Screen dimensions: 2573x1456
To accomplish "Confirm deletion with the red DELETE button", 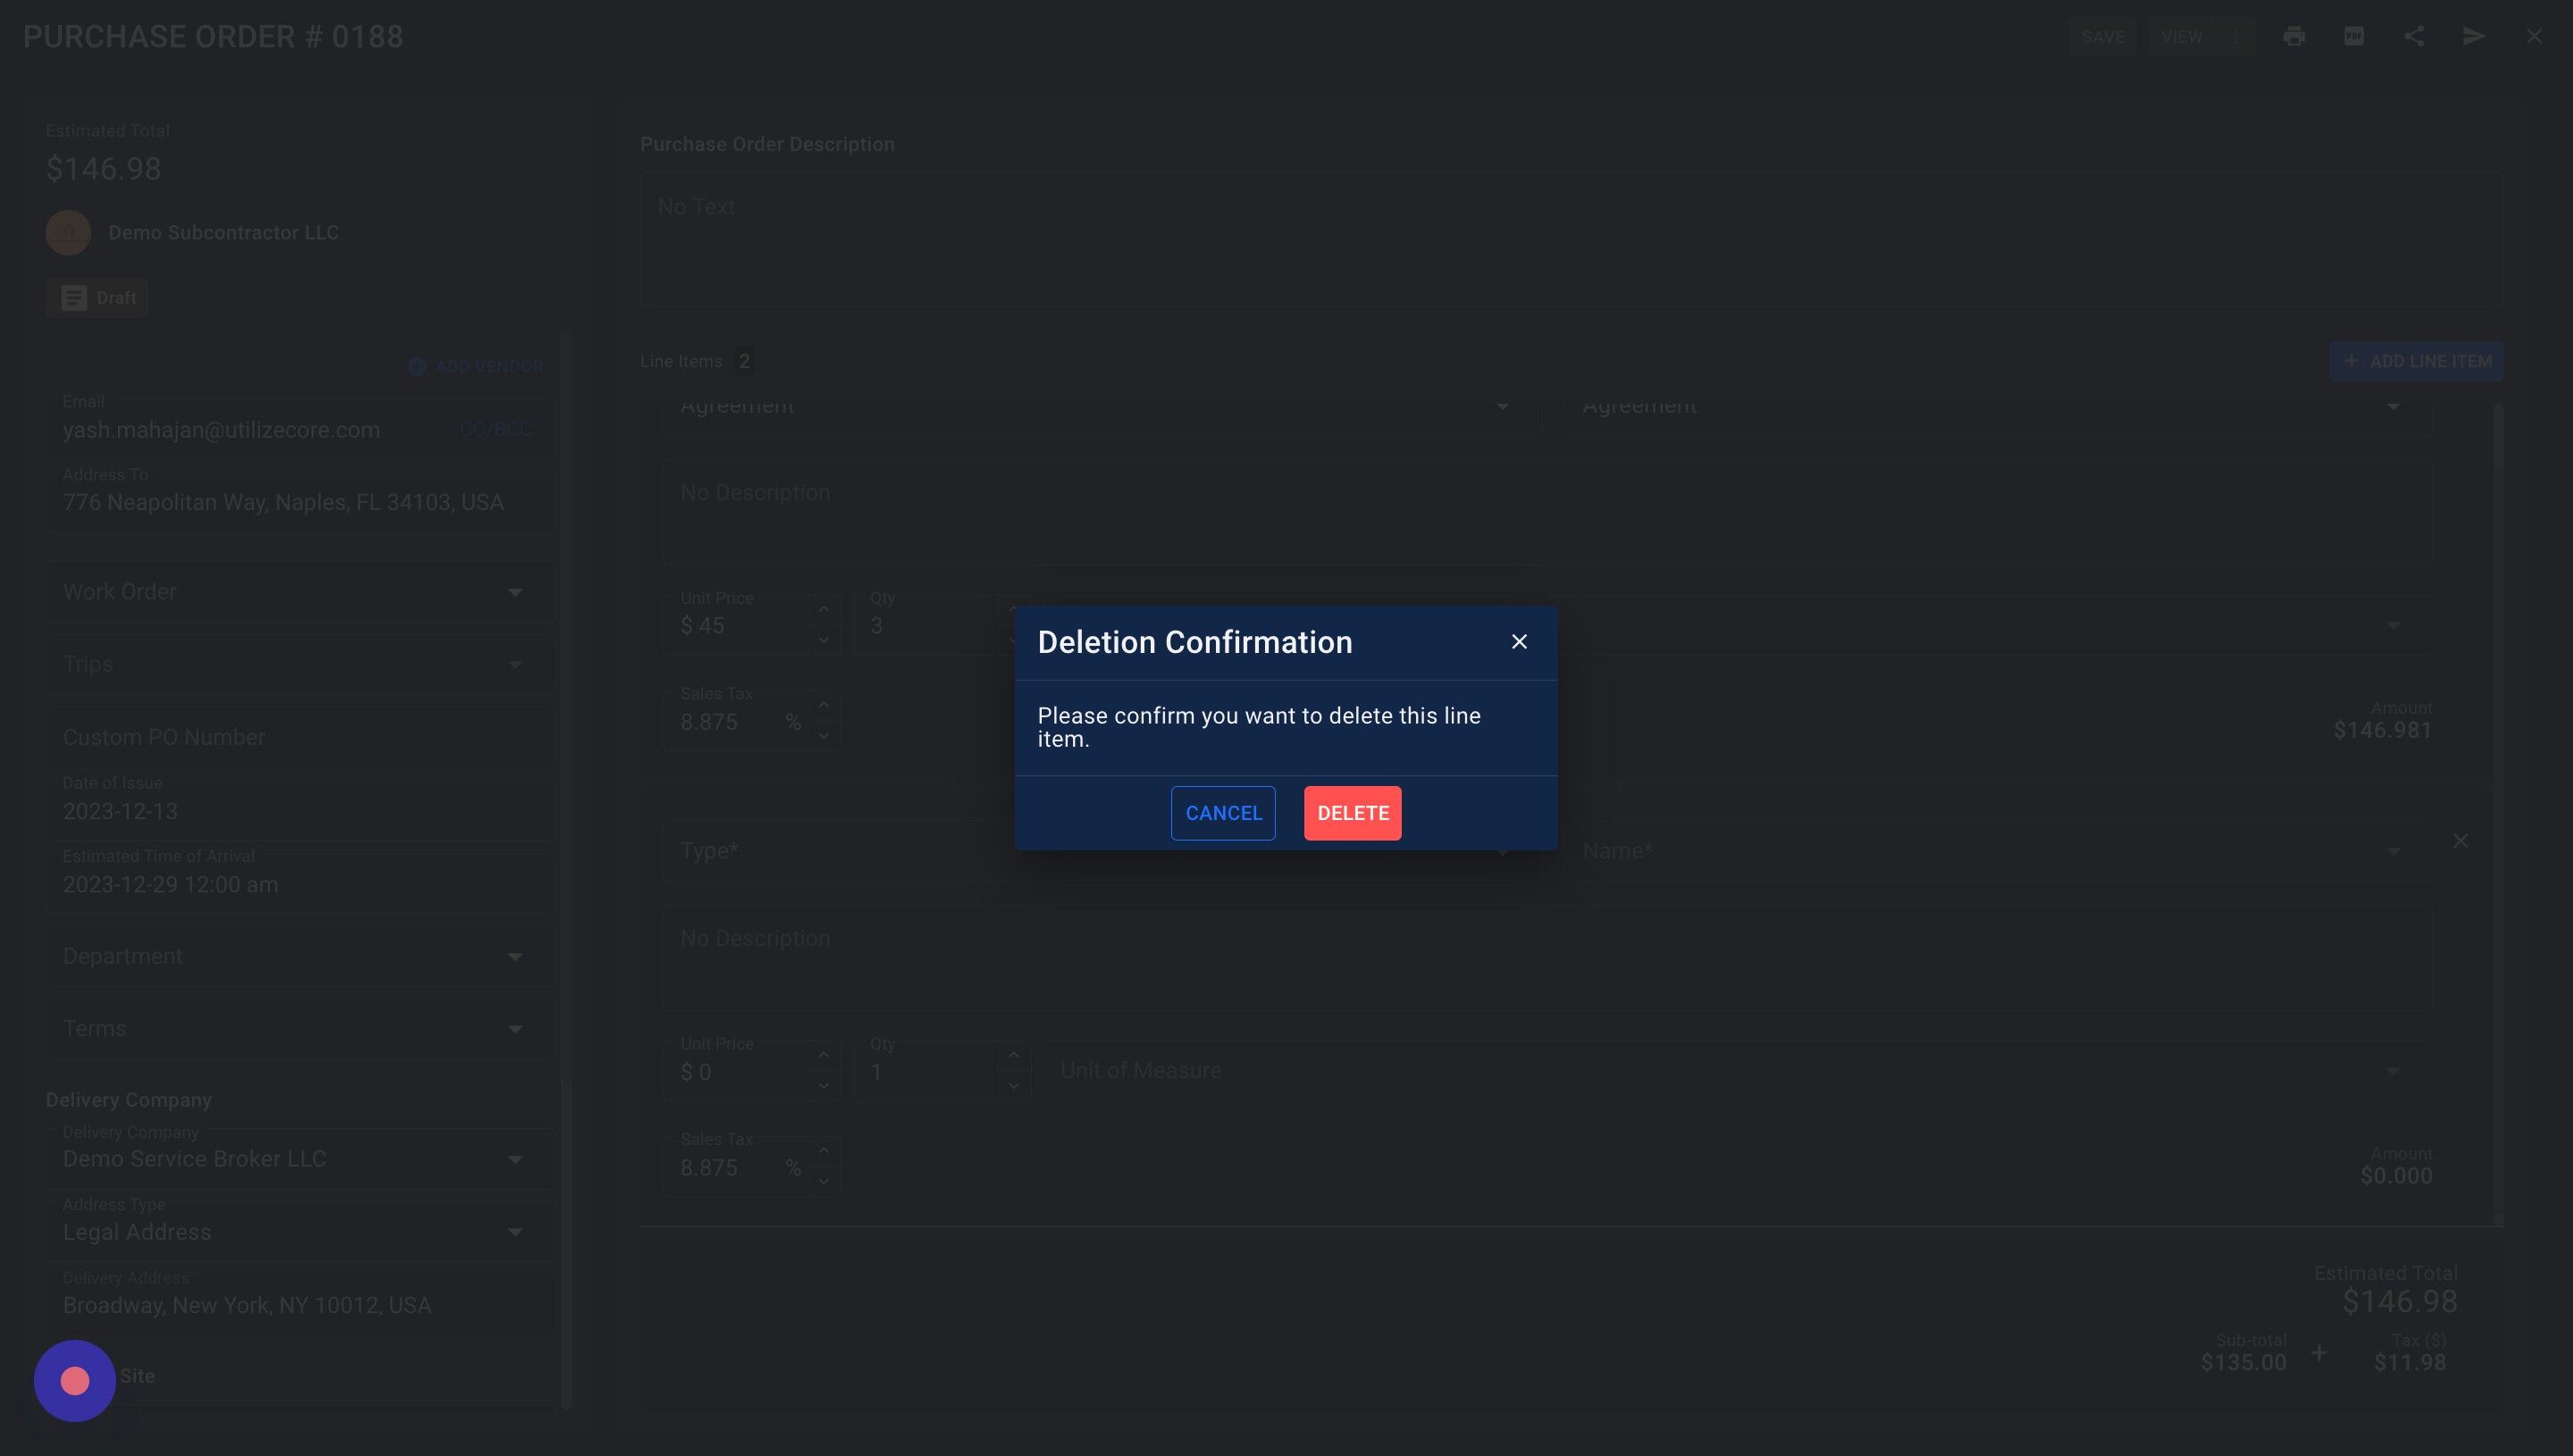I will coord(1352,813).
